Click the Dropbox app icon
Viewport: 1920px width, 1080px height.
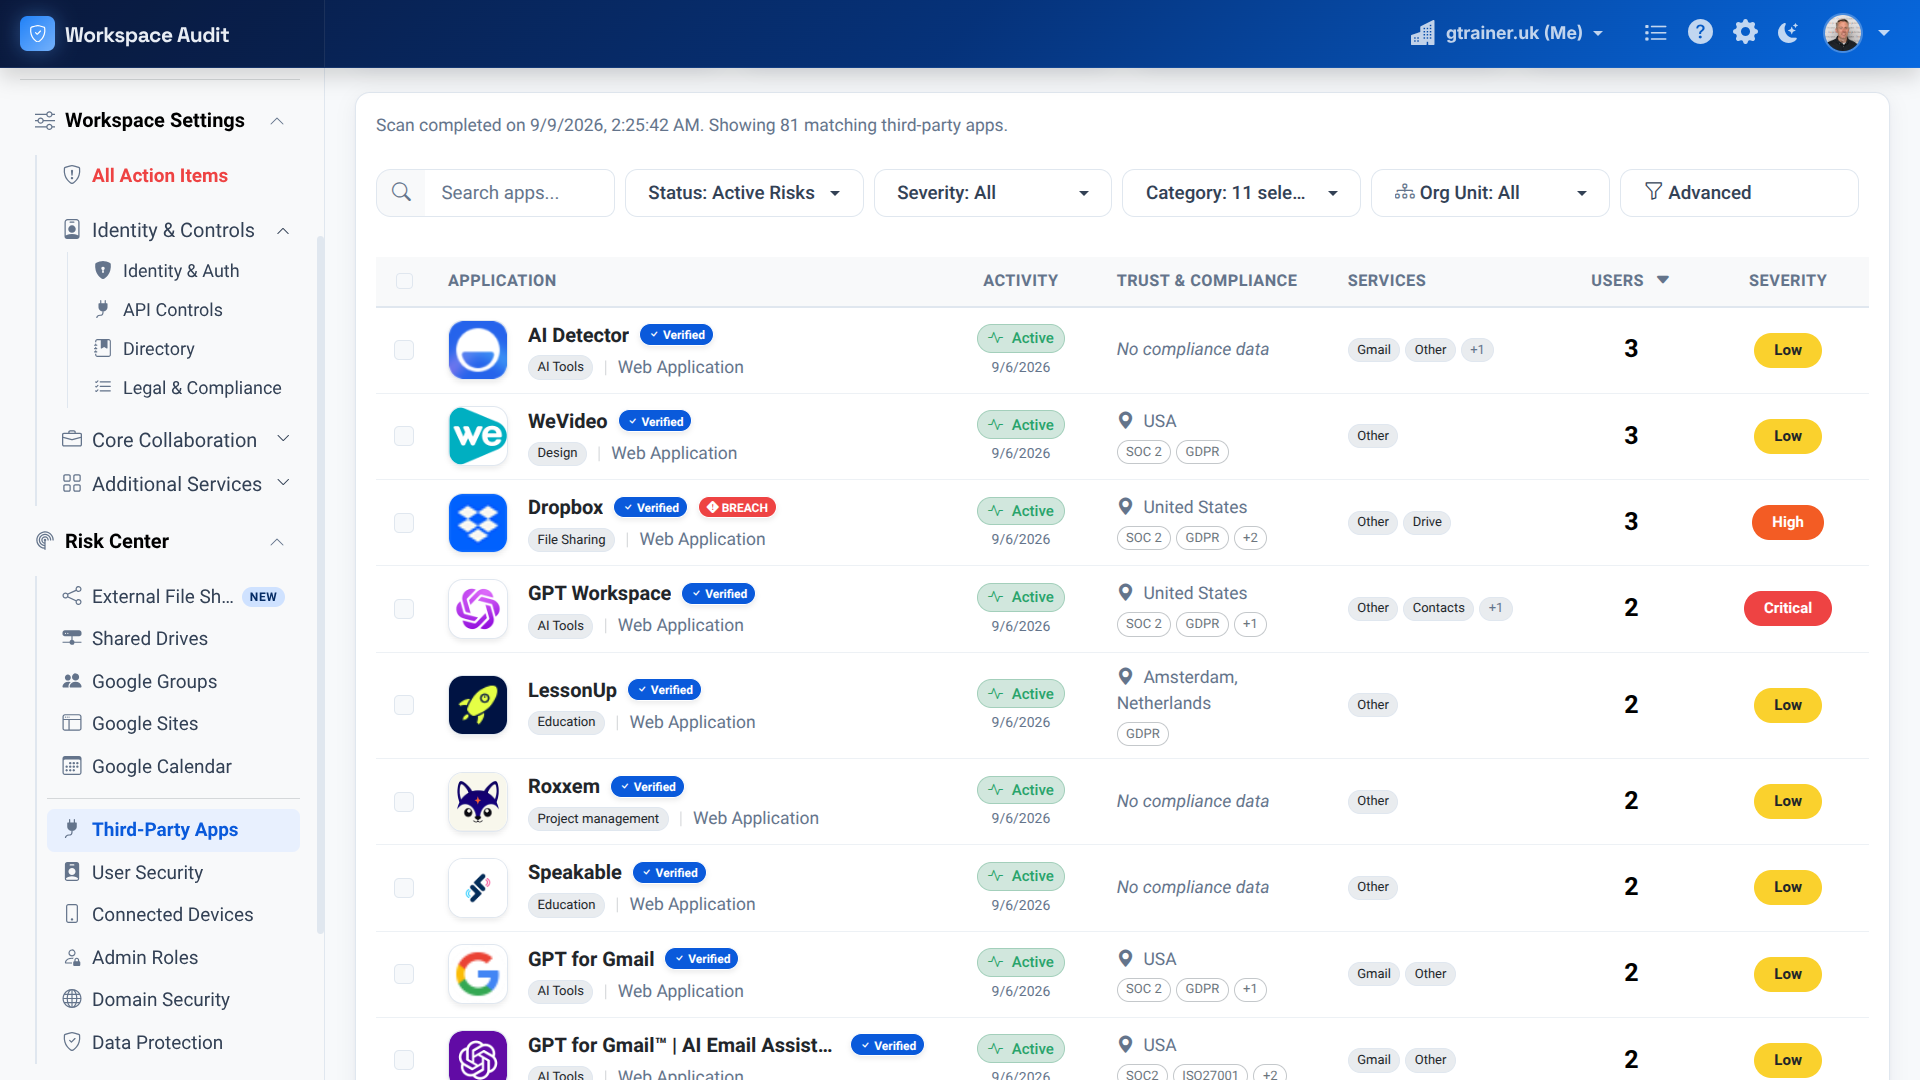(477, 522)
